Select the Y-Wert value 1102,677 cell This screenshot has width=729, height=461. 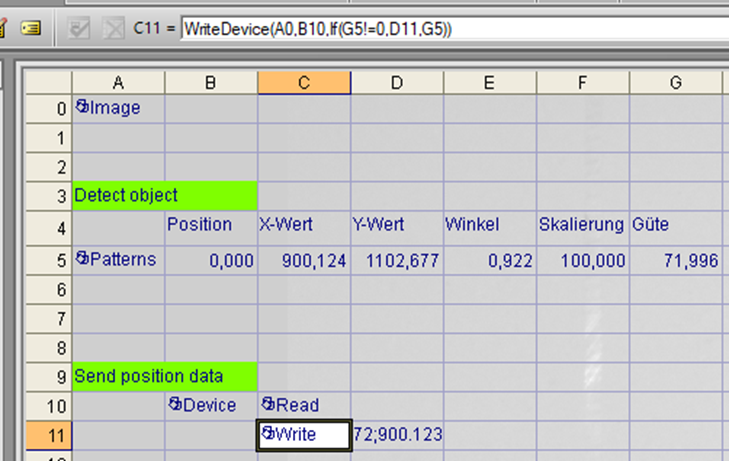(397, 261)
